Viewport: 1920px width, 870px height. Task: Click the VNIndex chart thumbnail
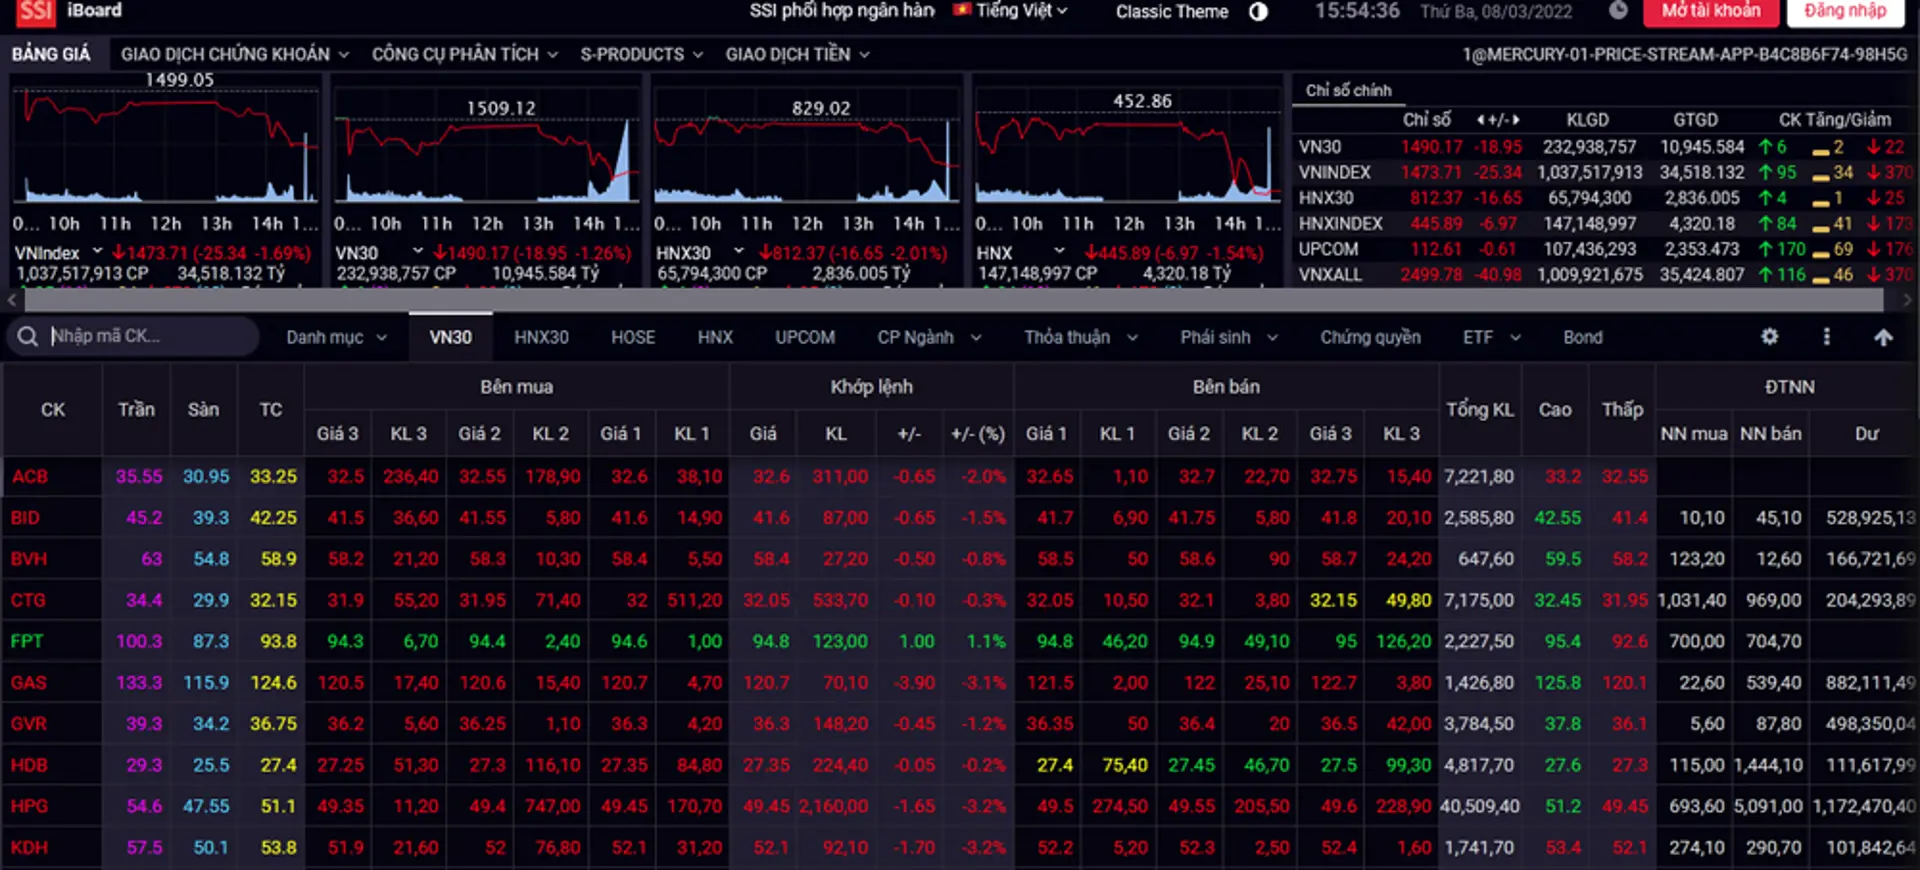(x=166, y=147)
